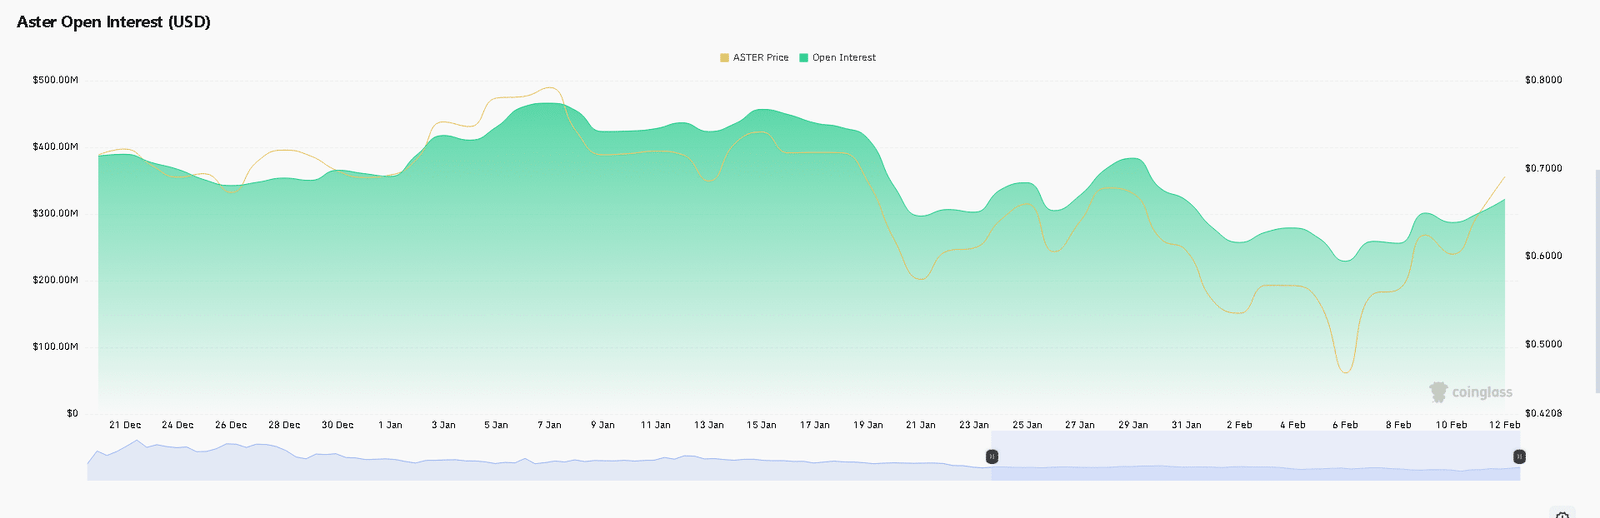Click the yellow ASTER Price color swatch
Image resolution: width=1600 pixels, height=518 pixels.
pos(725,58)
